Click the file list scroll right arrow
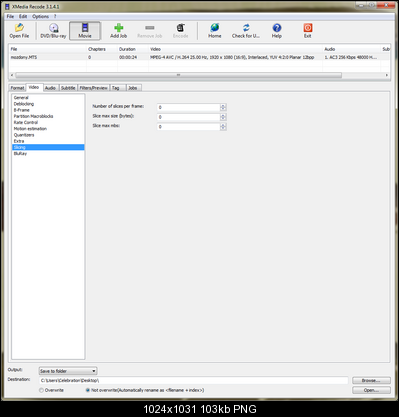This screenshot has height=417, width=399. click(387, 75)
